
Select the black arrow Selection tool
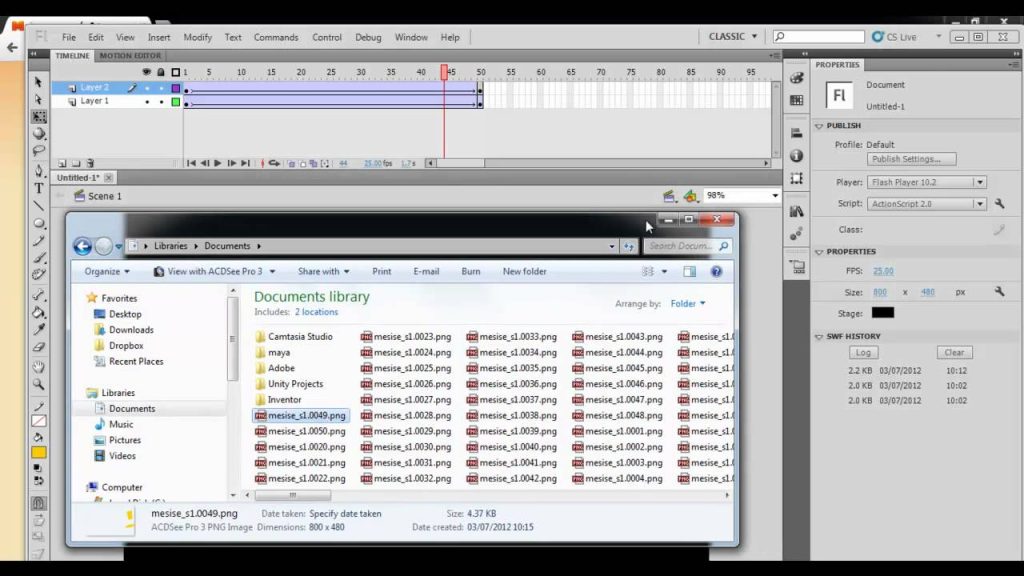pos(39,82)
